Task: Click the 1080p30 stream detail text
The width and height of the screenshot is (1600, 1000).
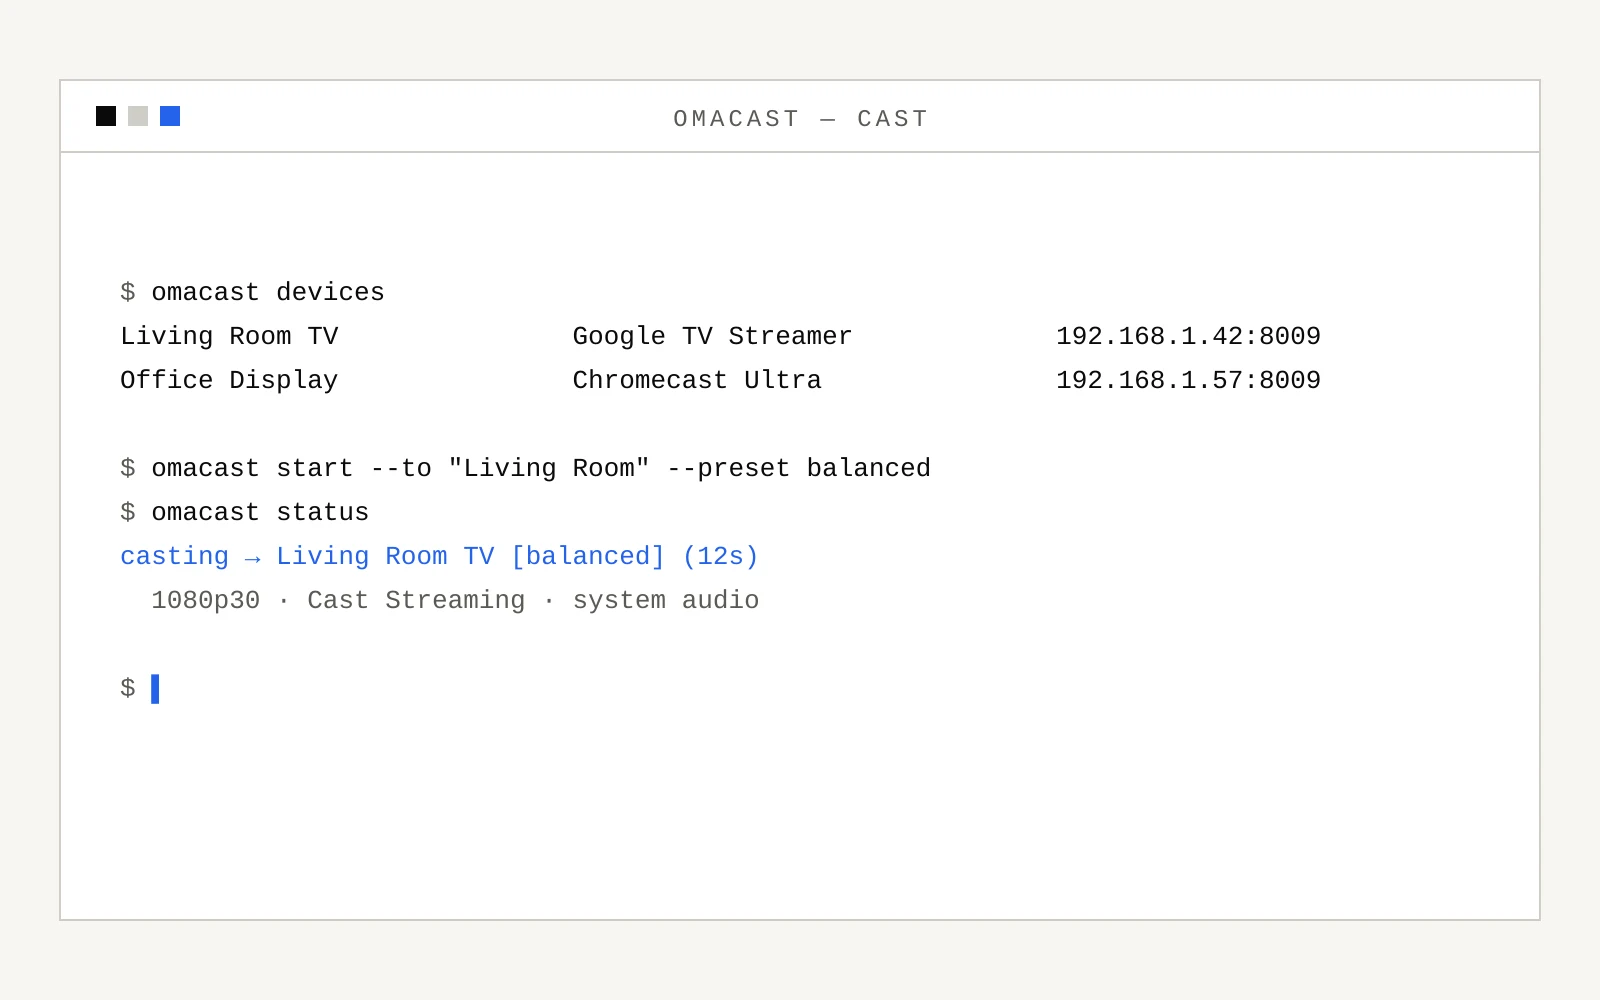Action: [205, 600]
